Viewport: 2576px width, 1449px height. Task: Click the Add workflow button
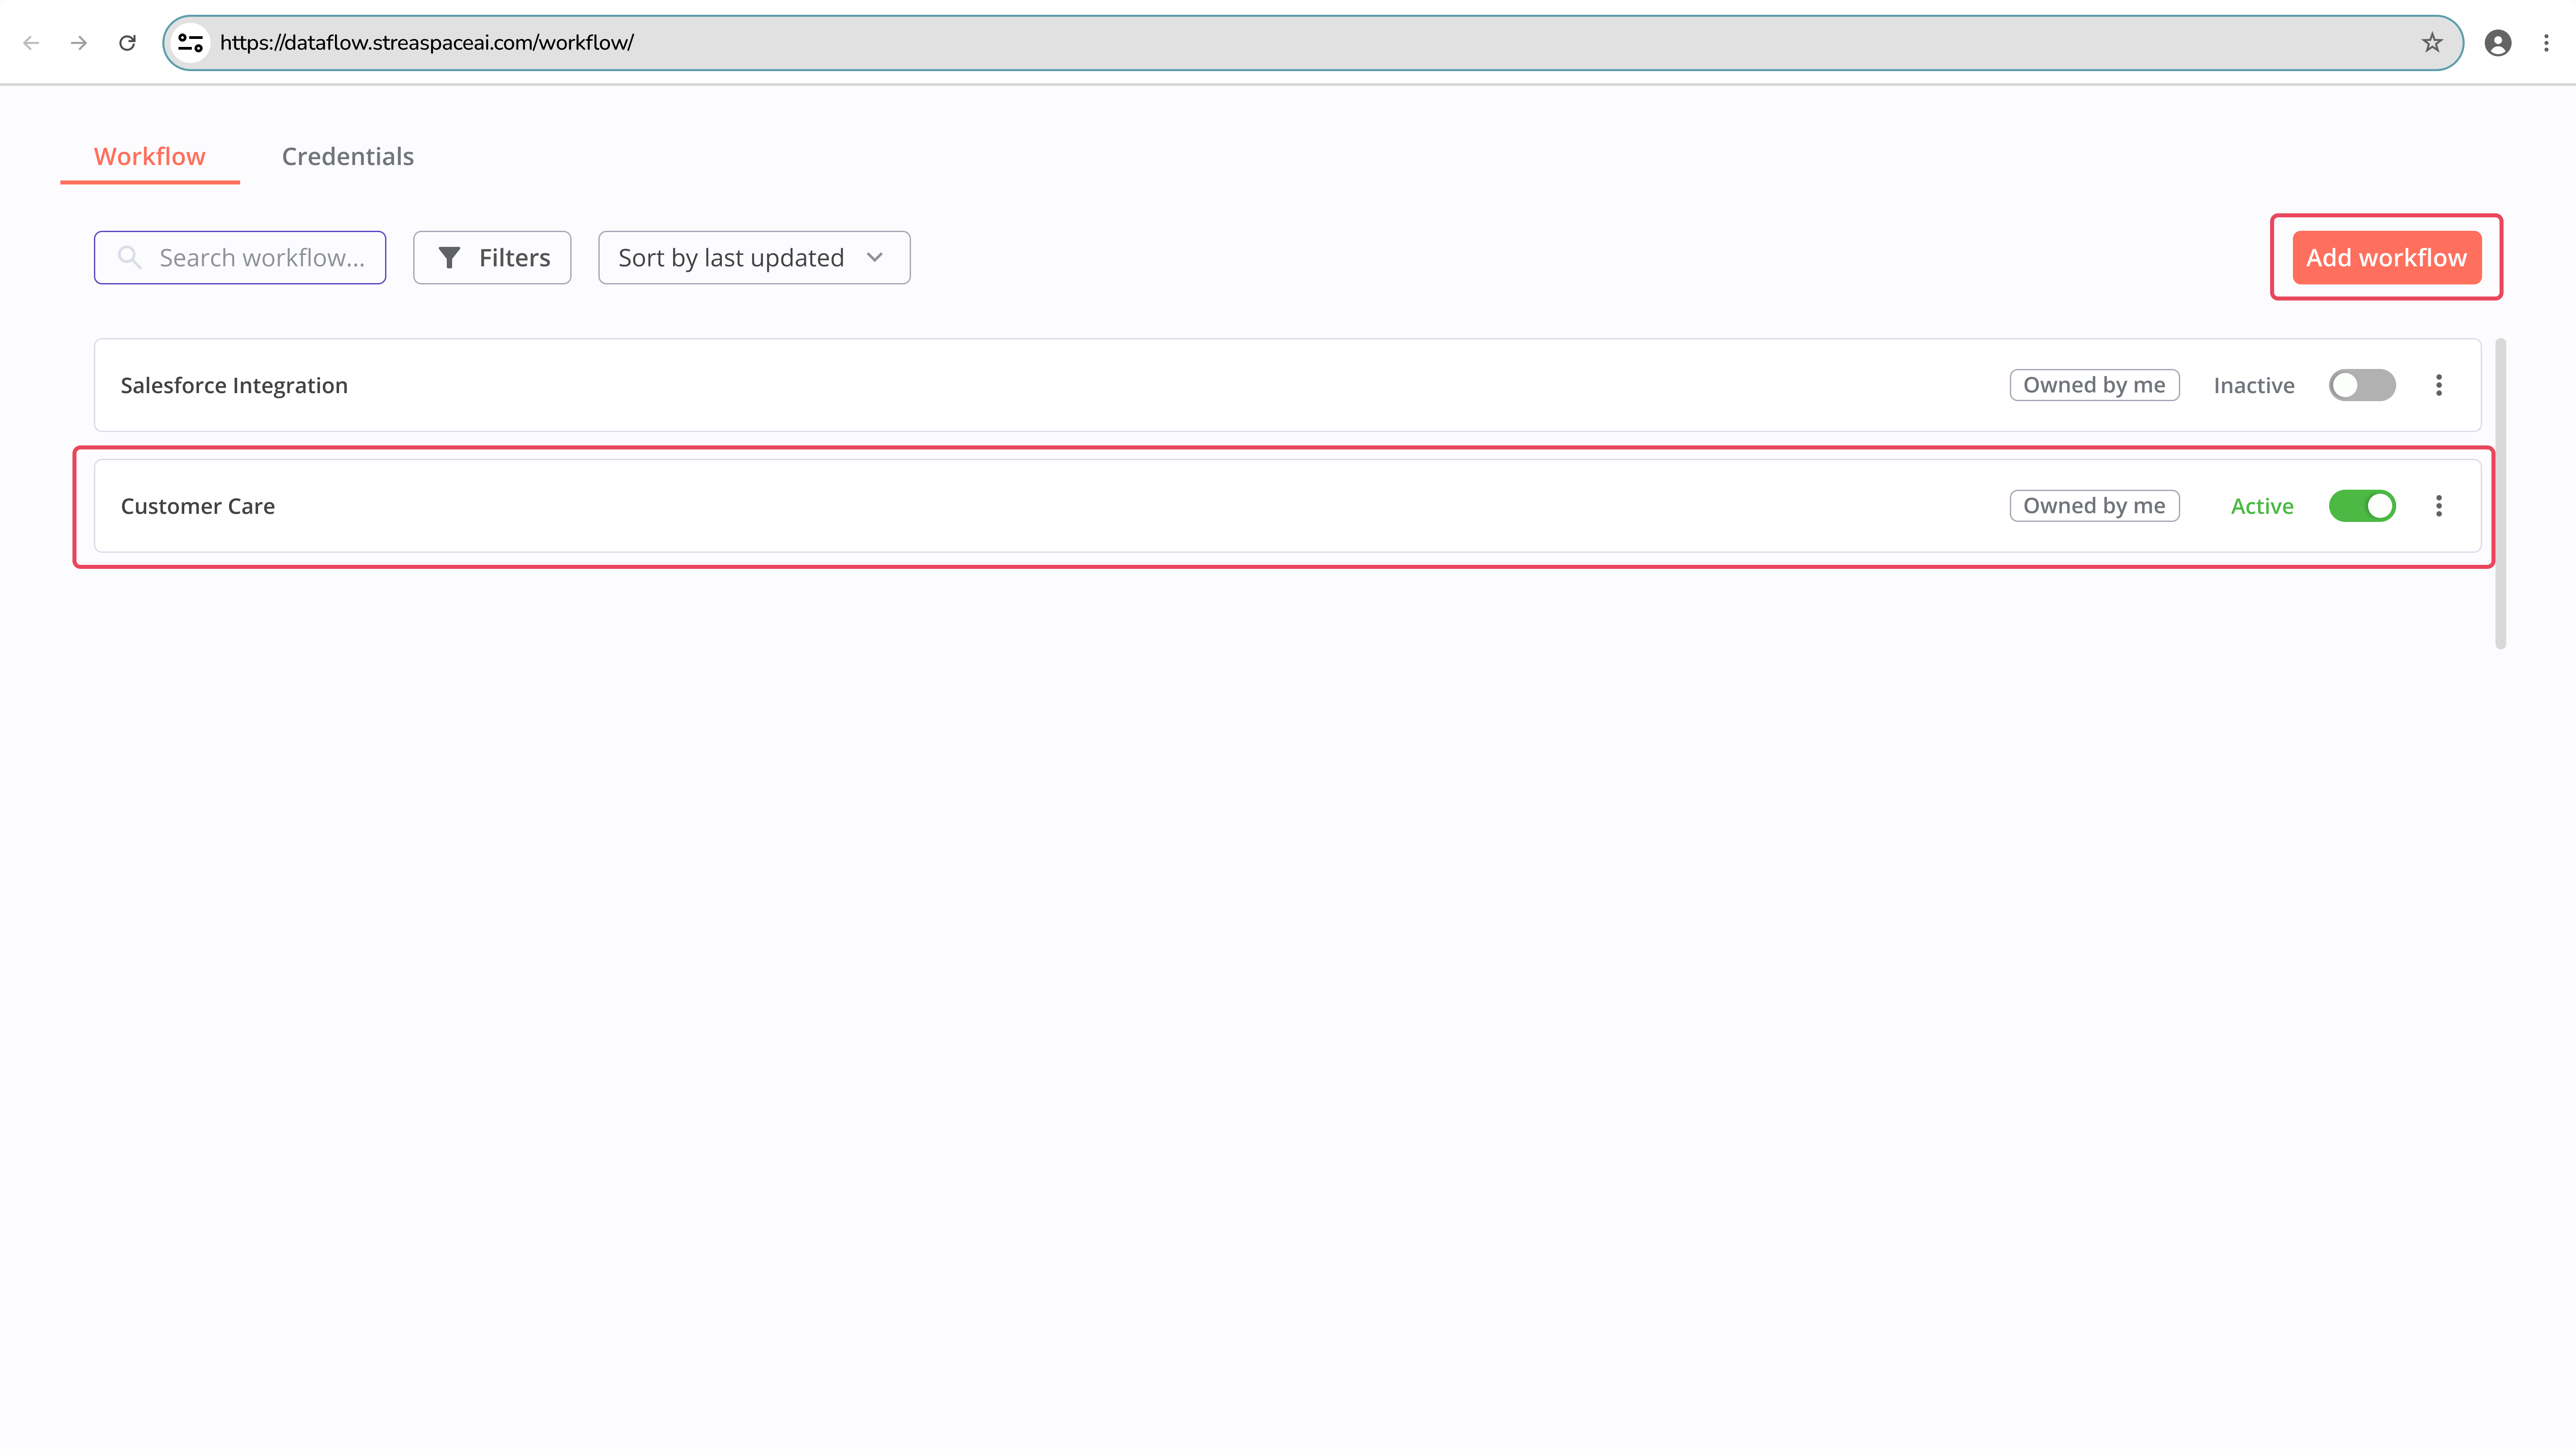[2386, 258]
